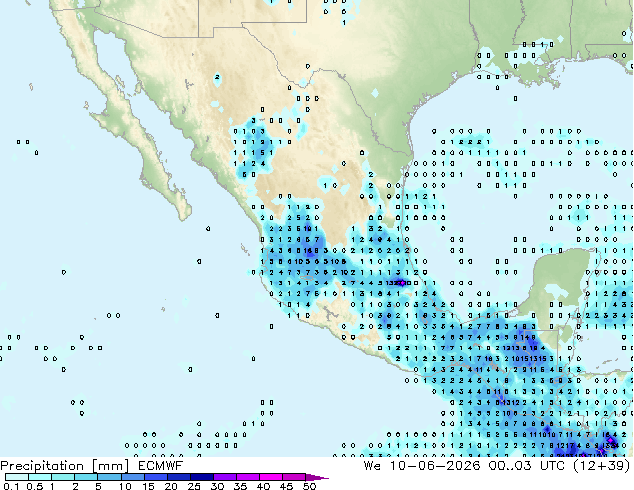
Task: Pick the 15–20 mm legend color box
Action: coord(155,477)
